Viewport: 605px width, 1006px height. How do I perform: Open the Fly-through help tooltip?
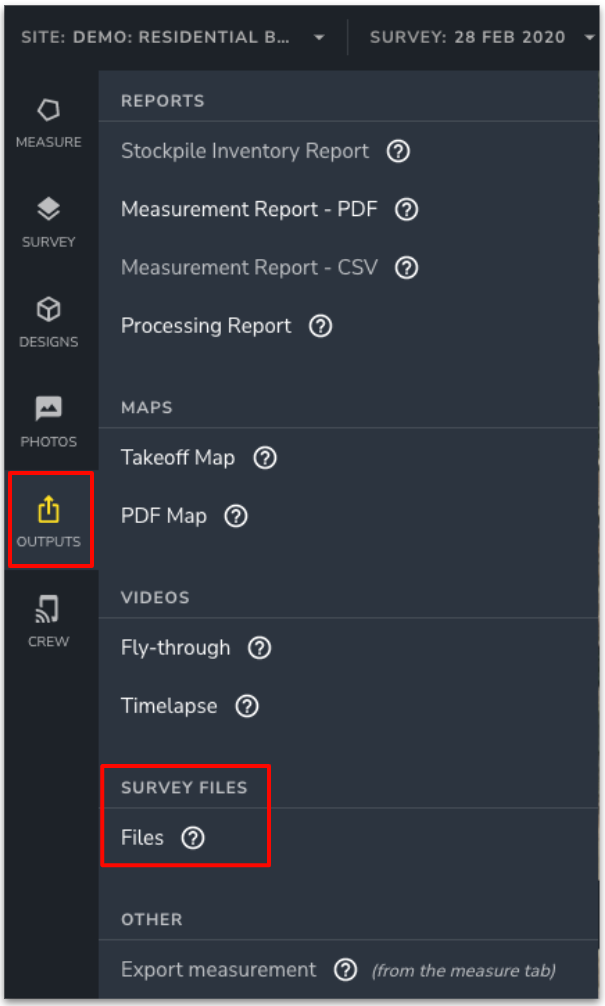click(x=258, y=648)
